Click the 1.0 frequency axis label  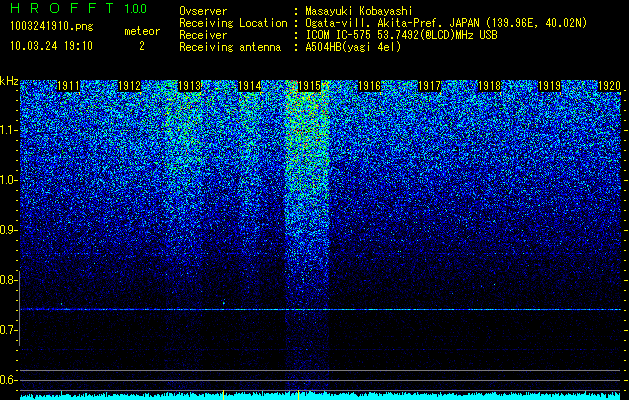pos(8,181)
